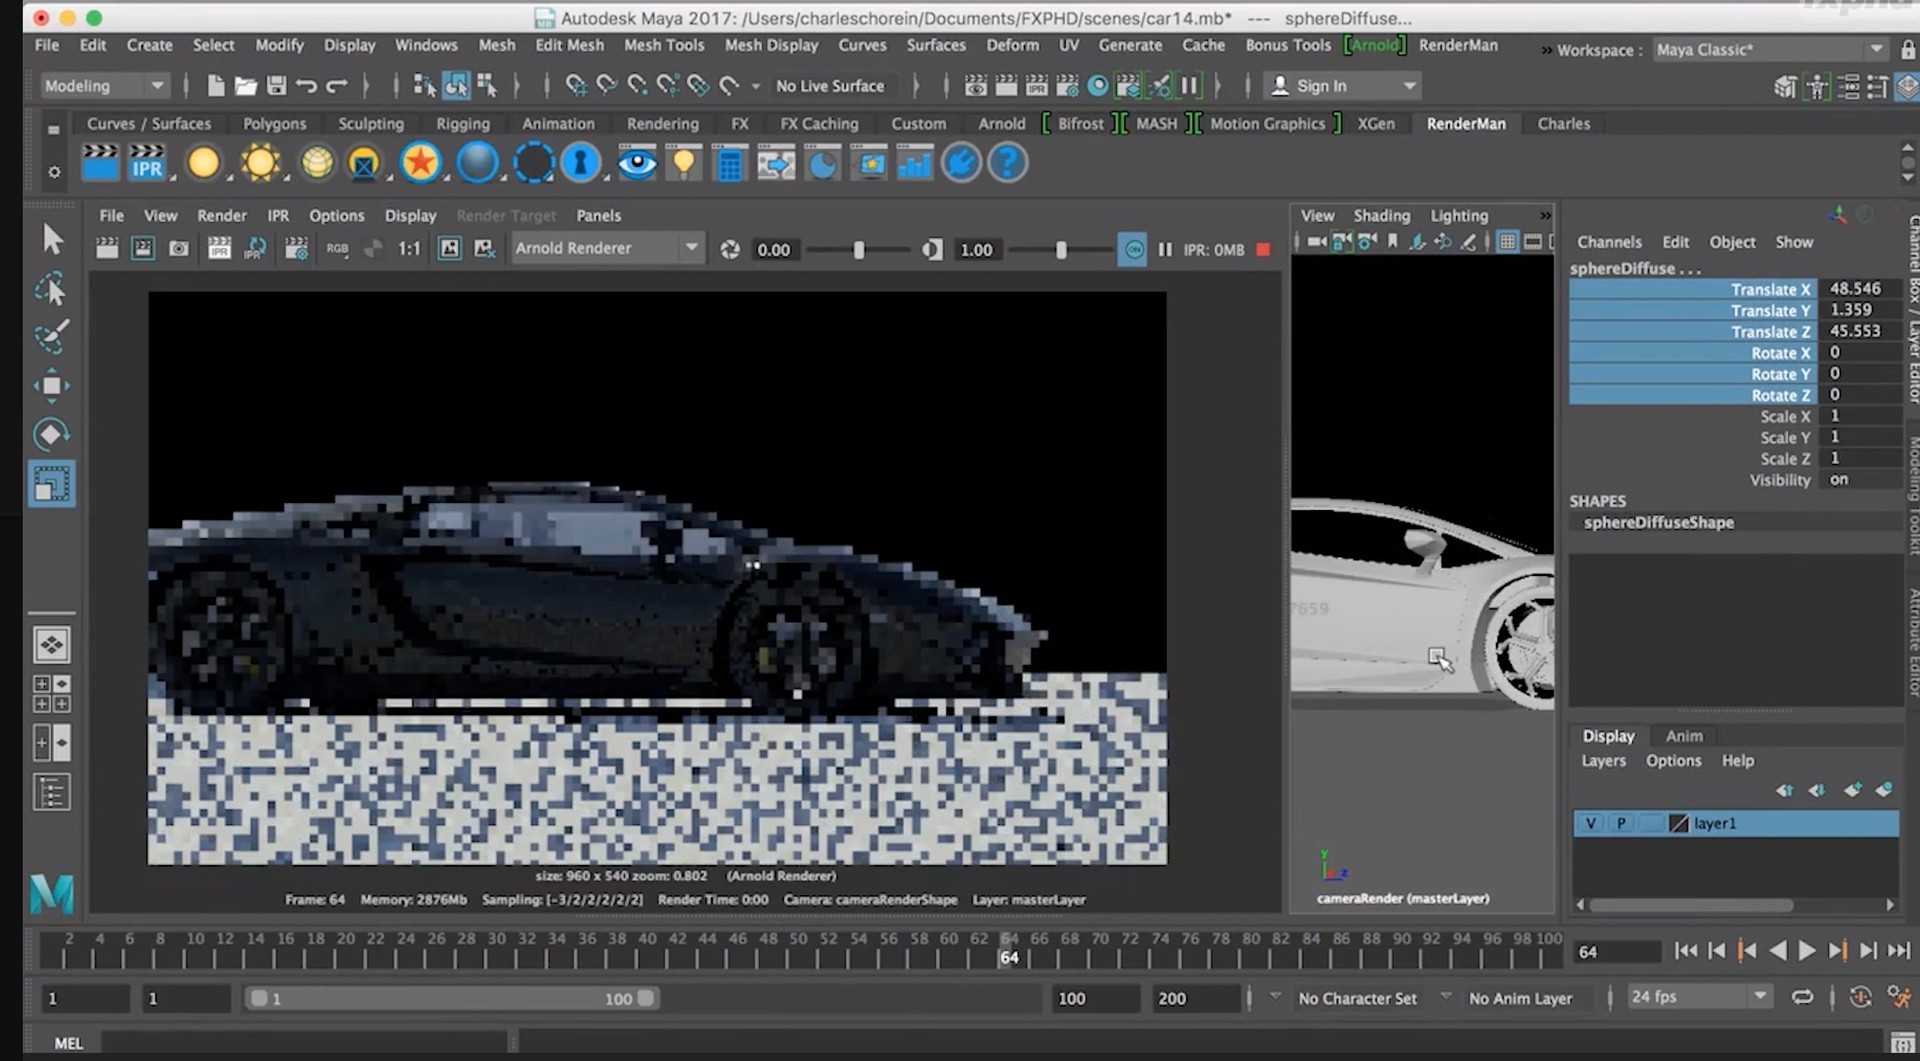Adjust the exposure slider in Render View

coord(859,250)
